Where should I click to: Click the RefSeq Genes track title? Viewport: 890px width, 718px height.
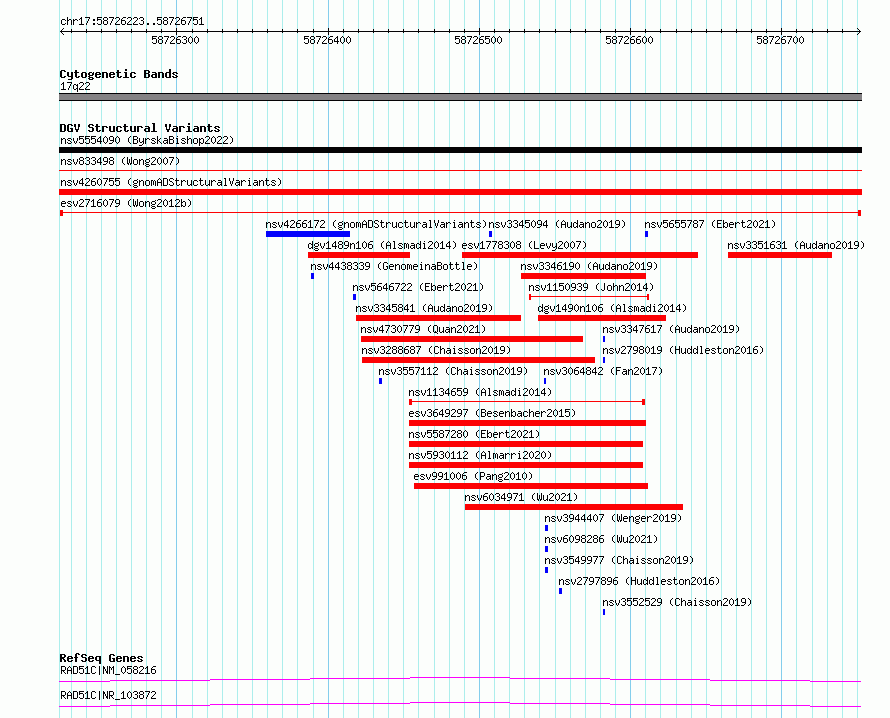pyautogui.click(x=101, y=658)
